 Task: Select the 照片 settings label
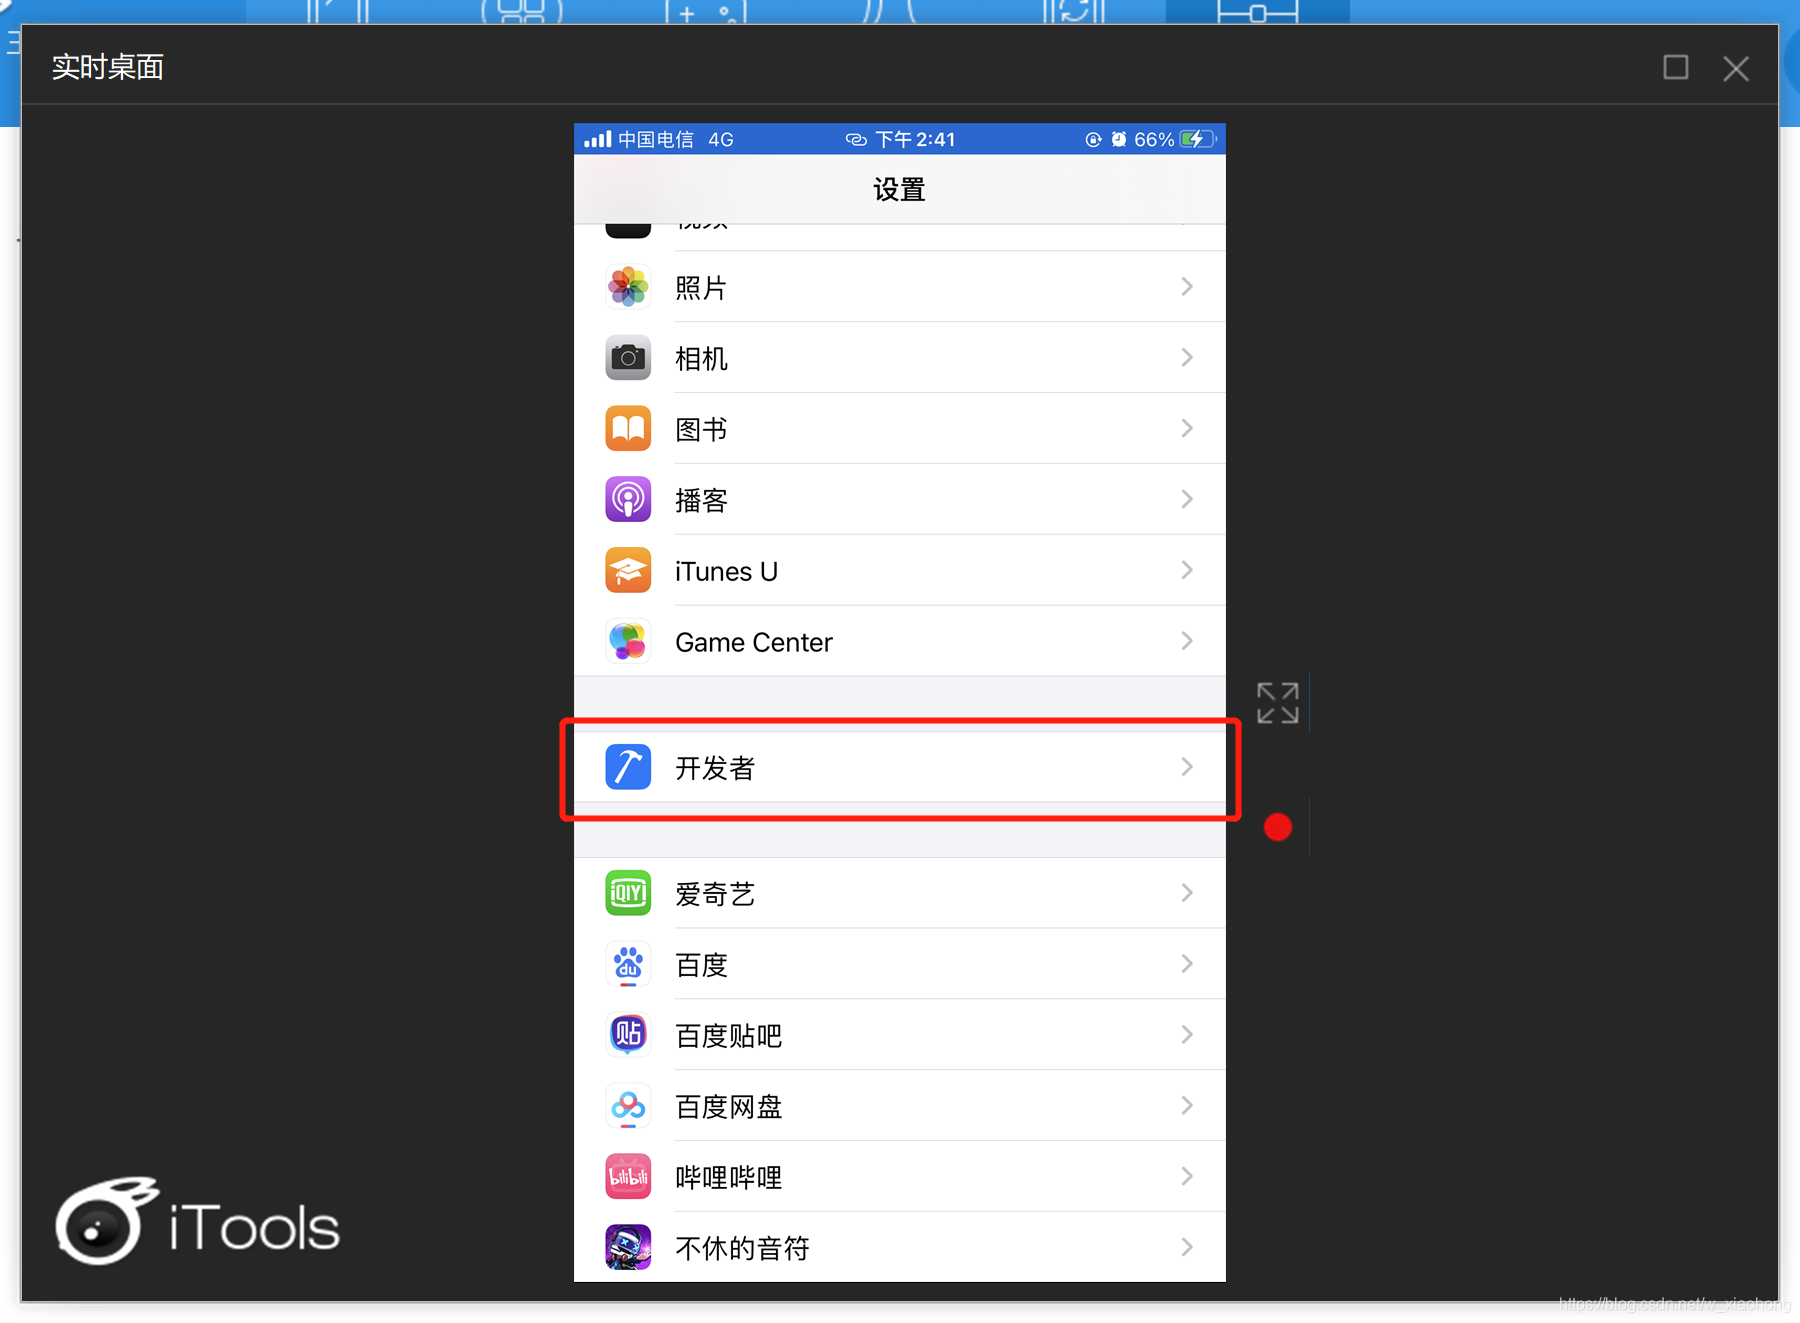[701, 288]
